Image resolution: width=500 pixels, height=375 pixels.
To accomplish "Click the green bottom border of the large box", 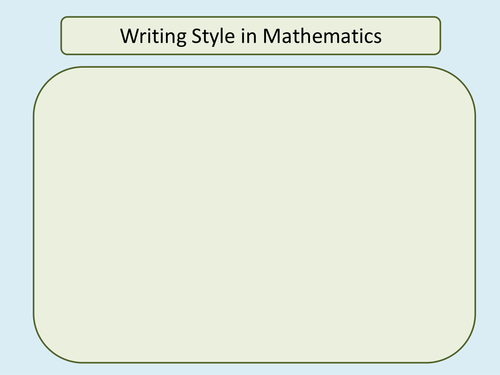I will click(254, 362).
